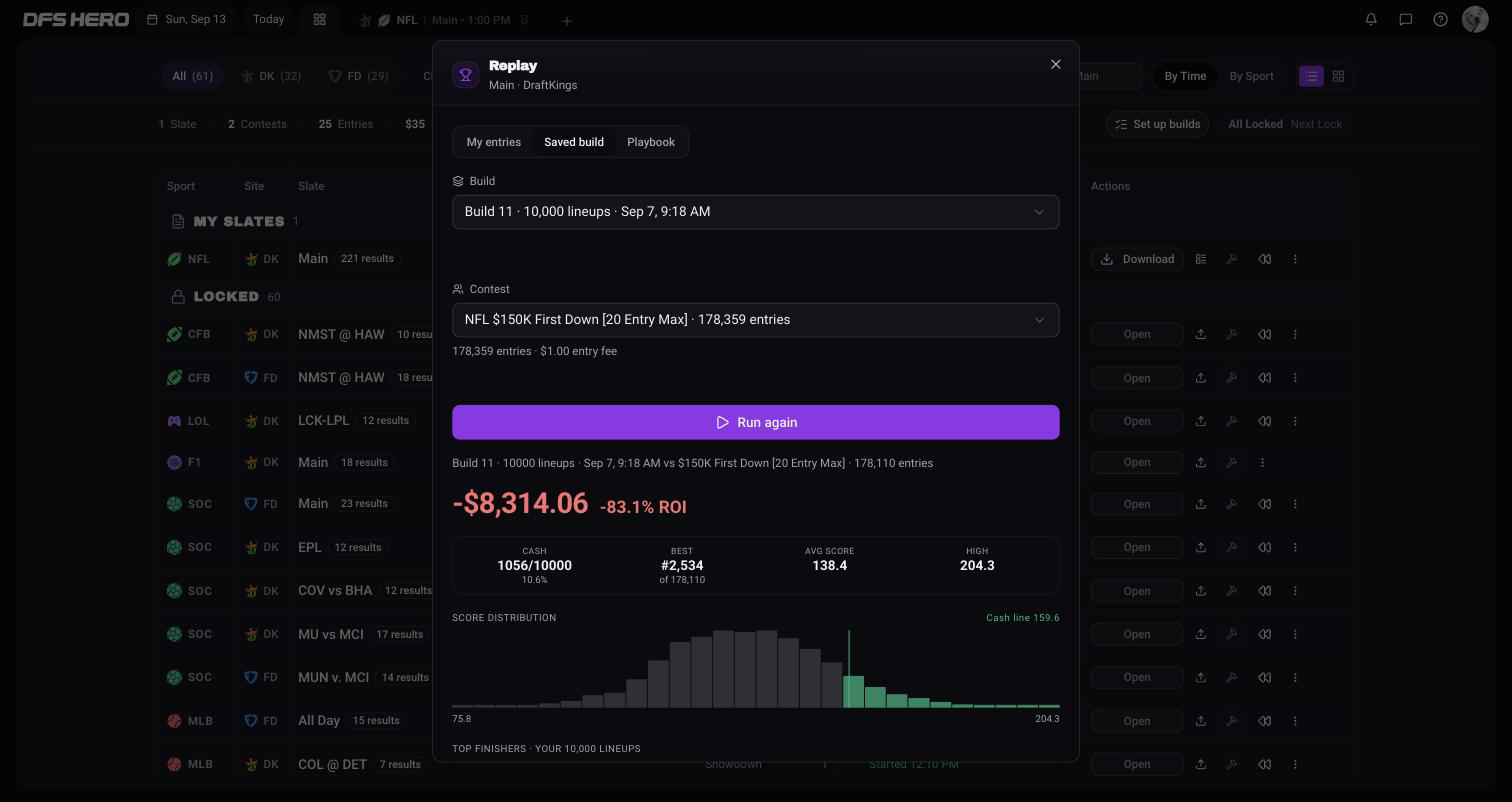Expand the Build 11 dropdown

(x=755, y=212)
